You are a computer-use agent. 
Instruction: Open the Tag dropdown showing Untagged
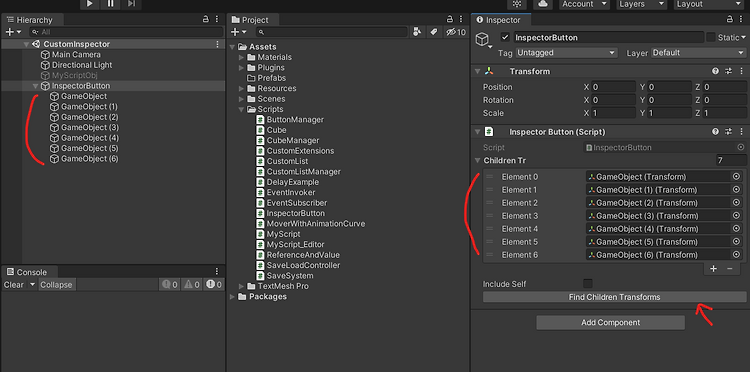[566, 53]
